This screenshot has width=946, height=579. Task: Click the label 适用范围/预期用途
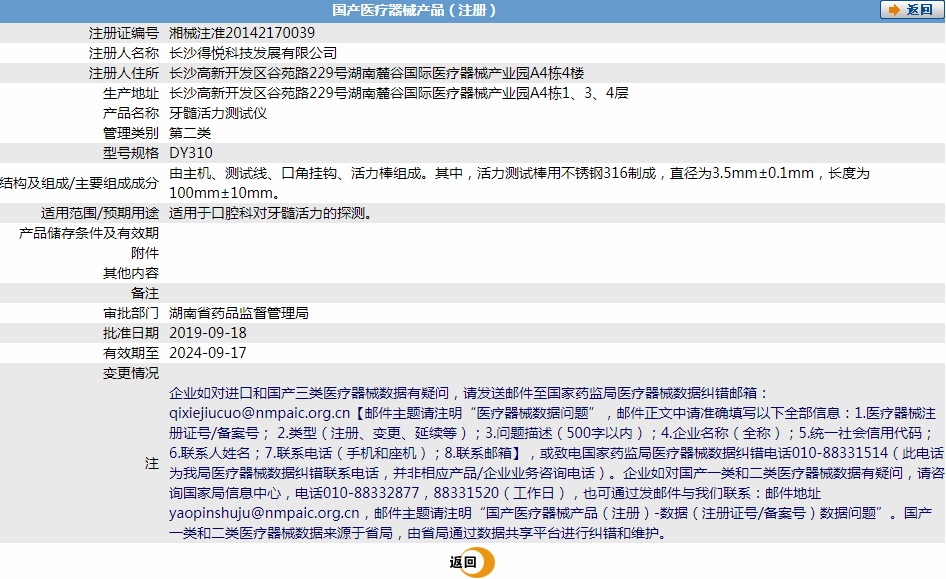click(100, 213)
